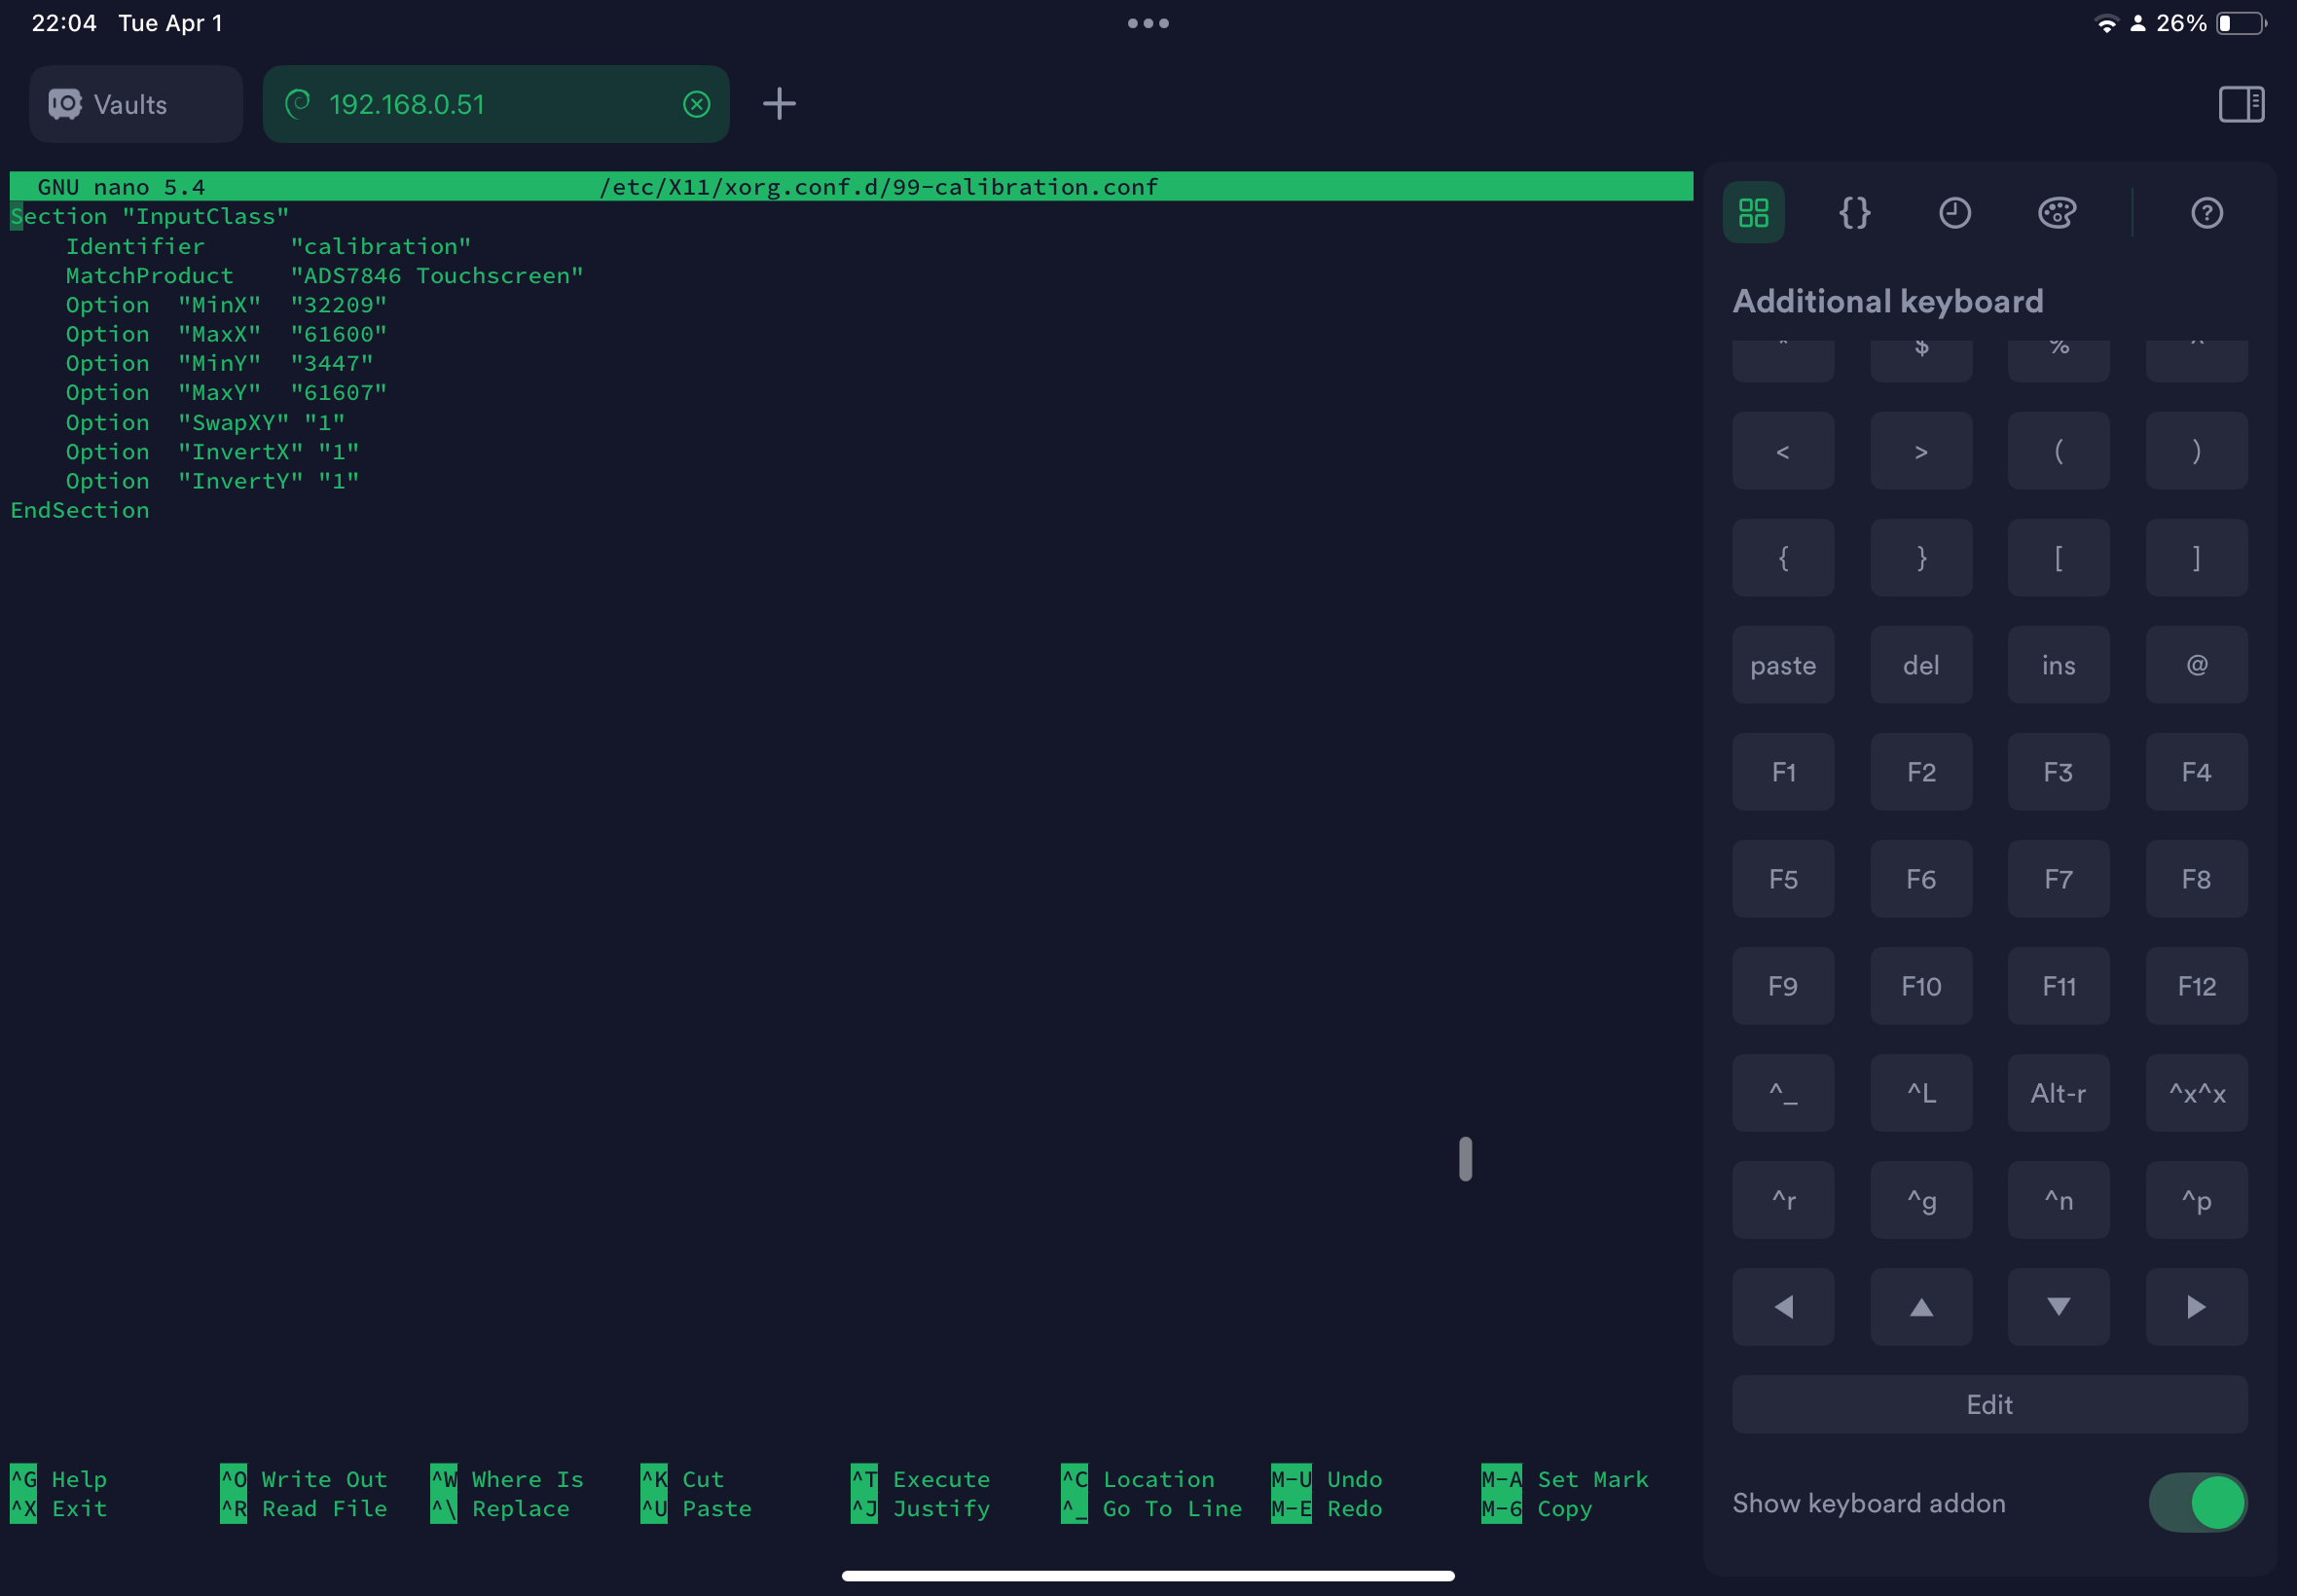Add a new terminal tab
The image size is (2297, 1596).
pos(779,104)
